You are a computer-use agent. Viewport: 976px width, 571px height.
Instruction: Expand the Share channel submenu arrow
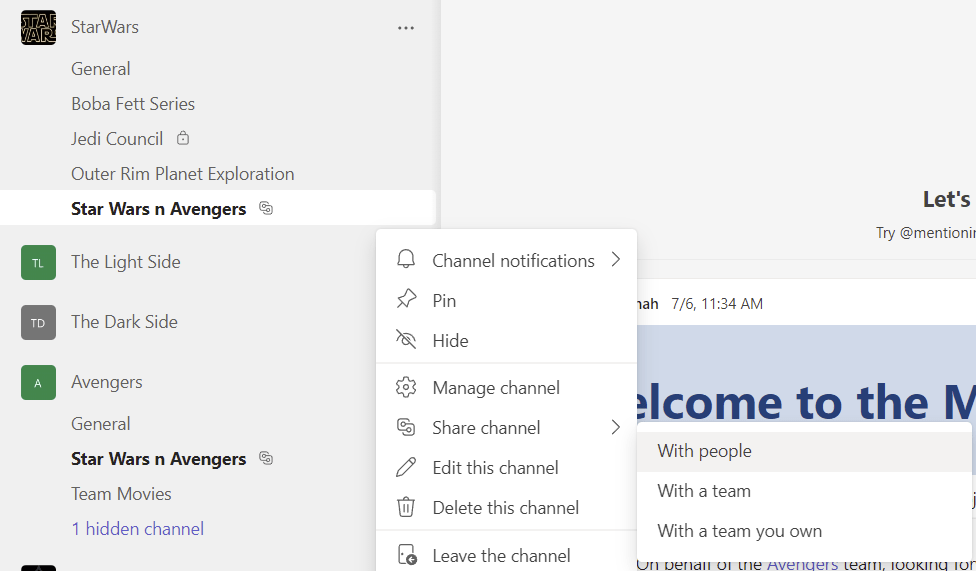tap(615, 428)
